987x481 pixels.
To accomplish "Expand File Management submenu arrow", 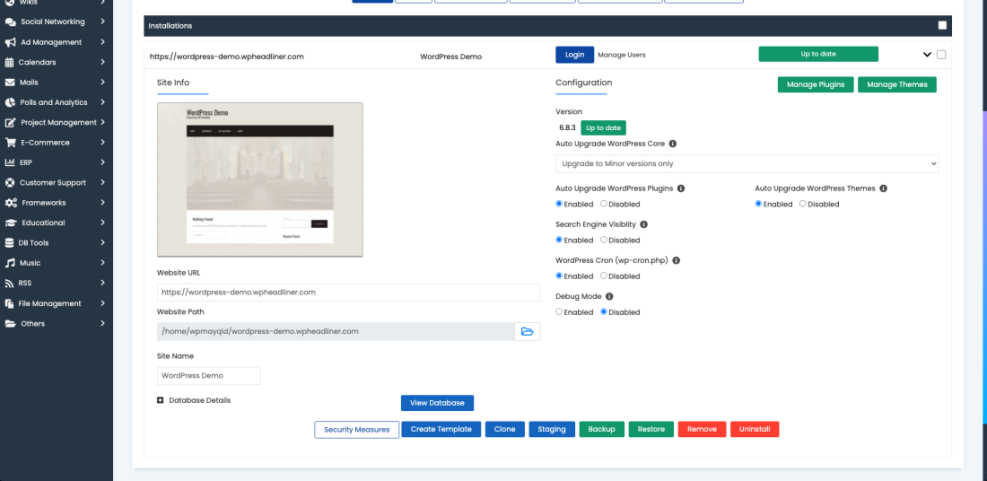I will coord(102,303).
